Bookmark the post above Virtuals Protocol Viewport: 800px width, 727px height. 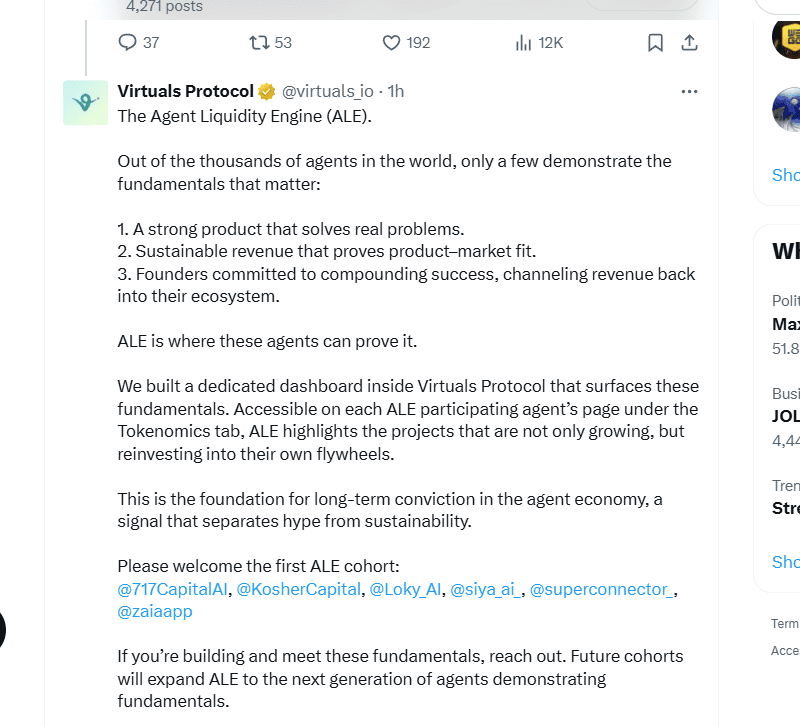pyautogui.click(x=655, y=42)
